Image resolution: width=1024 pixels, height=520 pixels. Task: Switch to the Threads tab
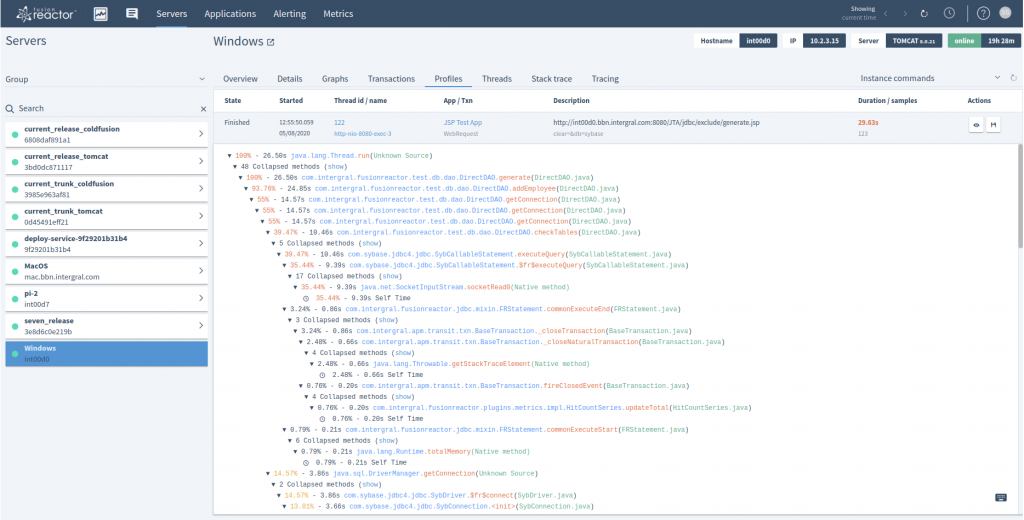point(497,78)
